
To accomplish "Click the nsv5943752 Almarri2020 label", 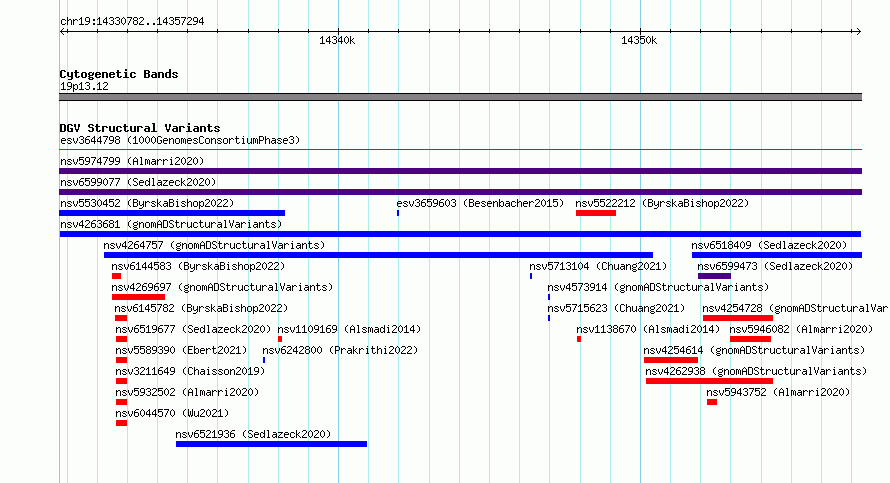I will 778,392.
